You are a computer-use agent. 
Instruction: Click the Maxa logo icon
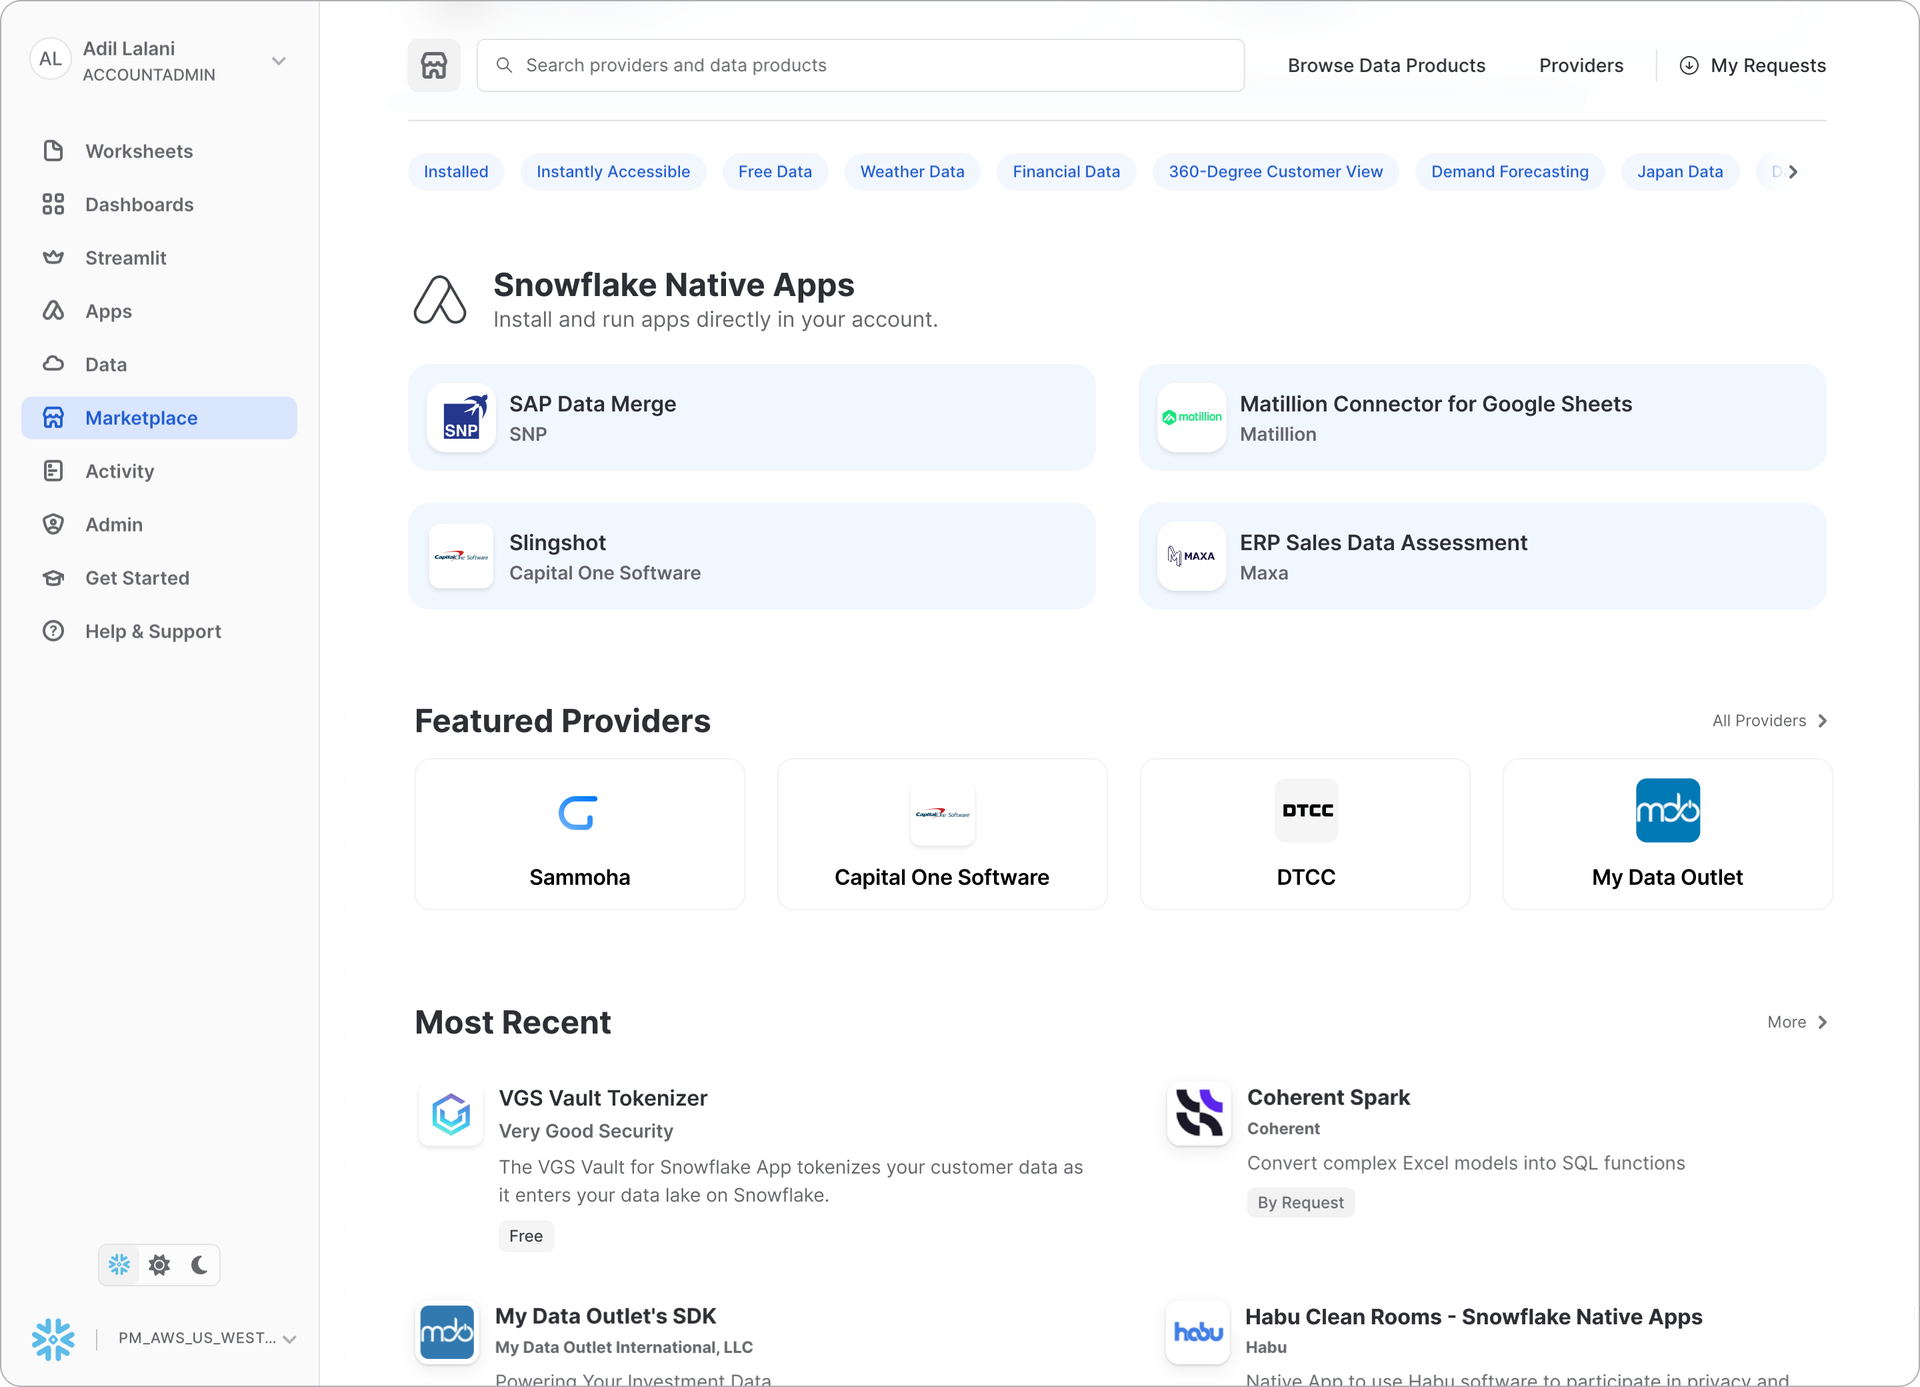[x=1192, y=557]
